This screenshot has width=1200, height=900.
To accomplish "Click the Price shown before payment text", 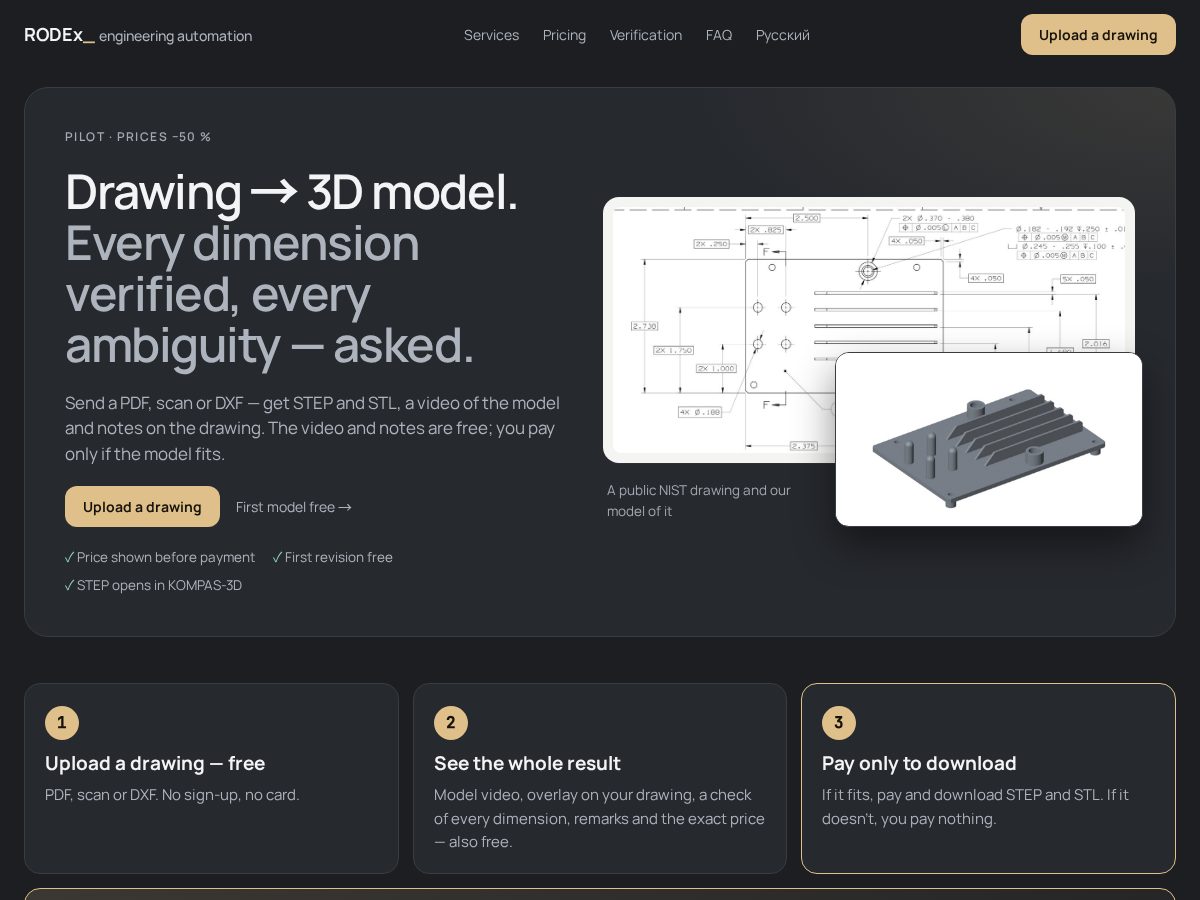I will coord(166,557).
